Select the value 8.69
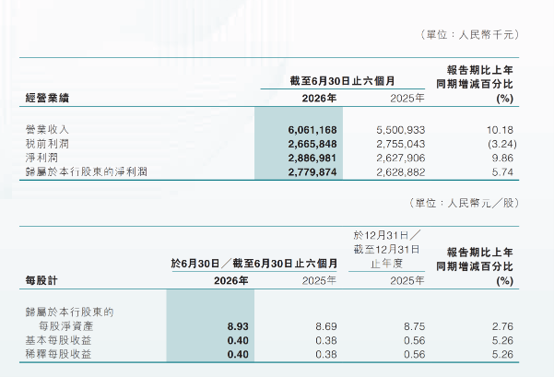This screenshot has width=554, height=377. coord(326,326)
